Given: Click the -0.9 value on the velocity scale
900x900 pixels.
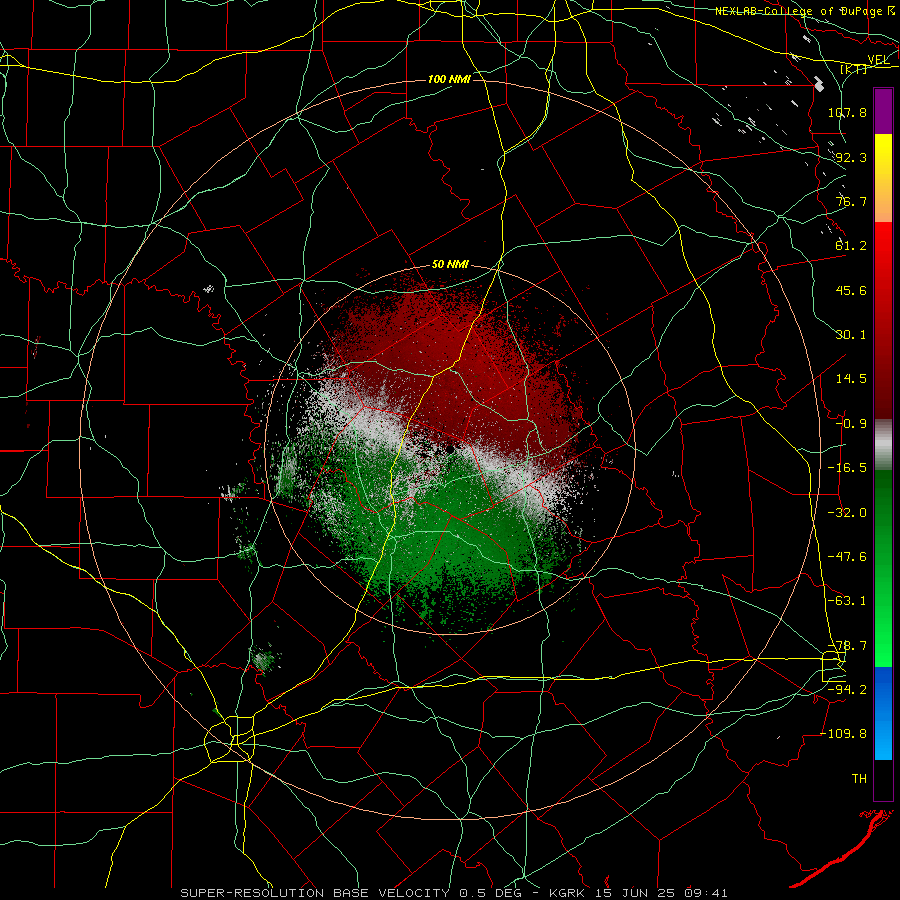Looking at the screenshot, I should click(x=851, y=424).
